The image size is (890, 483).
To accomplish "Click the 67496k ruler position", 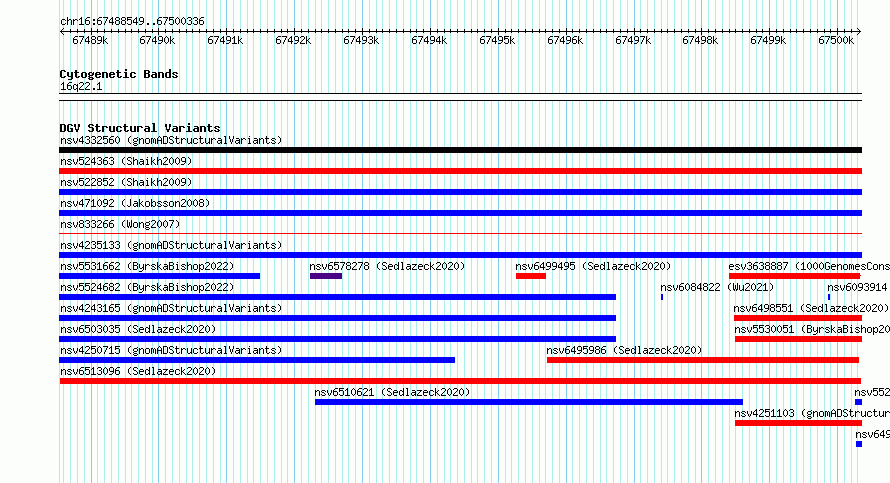I will point(565,40).
